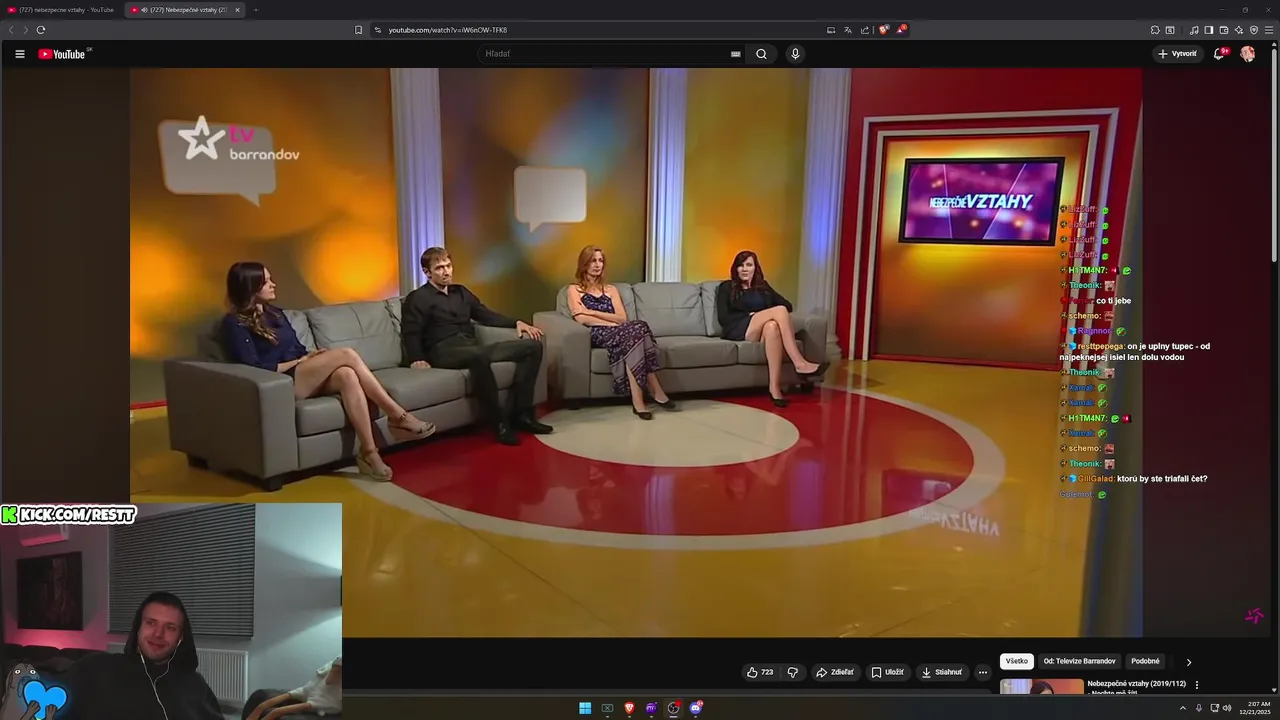This screenshot has width=1280, height=720.
Task: Open options for Nebezpečné vztahy (2019/112) video
Action: (x=1197, y=685)
